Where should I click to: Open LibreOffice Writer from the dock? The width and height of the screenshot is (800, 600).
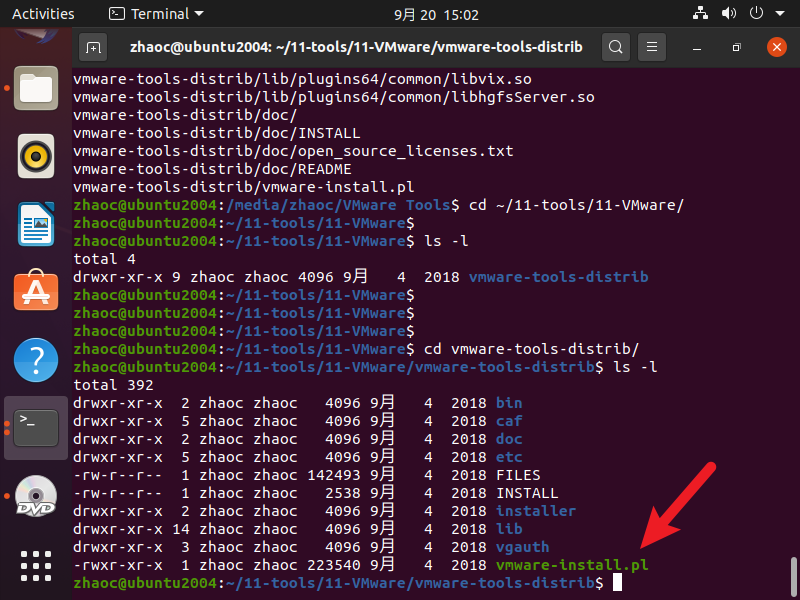click(x=36, y=224)
